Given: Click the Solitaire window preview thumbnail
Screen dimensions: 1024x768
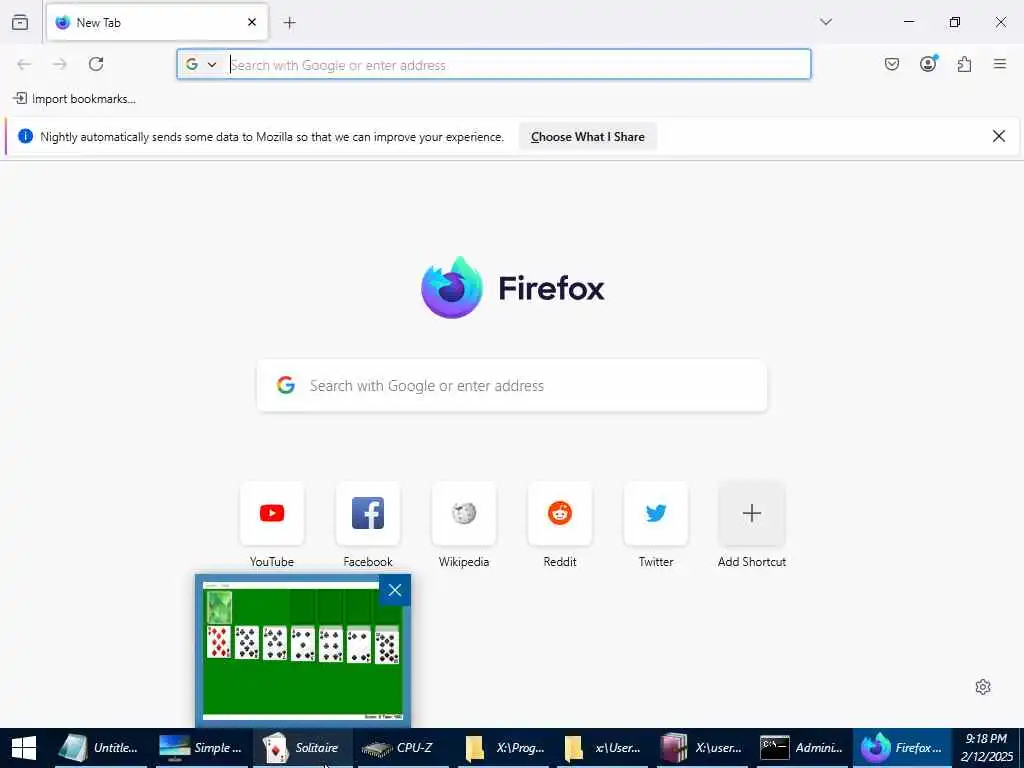Looking at the screenshot, I should pos(302,651).
